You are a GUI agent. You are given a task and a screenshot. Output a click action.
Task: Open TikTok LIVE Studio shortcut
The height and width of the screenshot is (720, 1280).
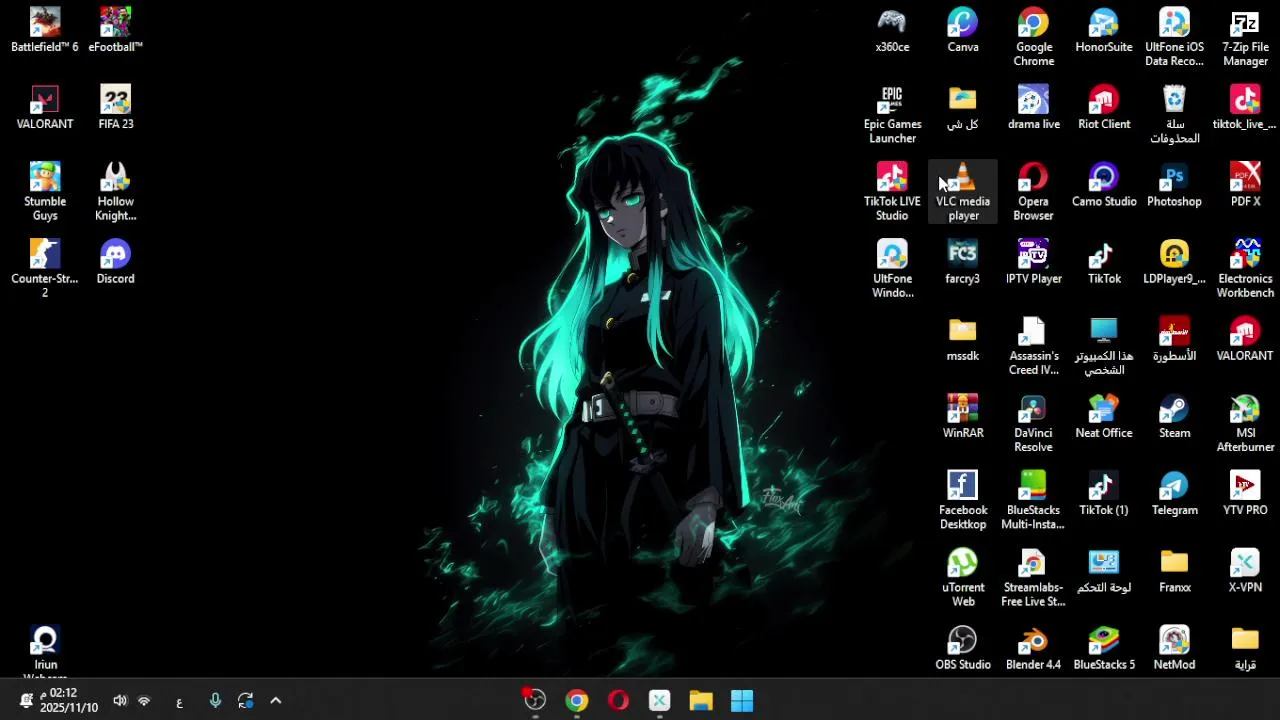[892, 191]
